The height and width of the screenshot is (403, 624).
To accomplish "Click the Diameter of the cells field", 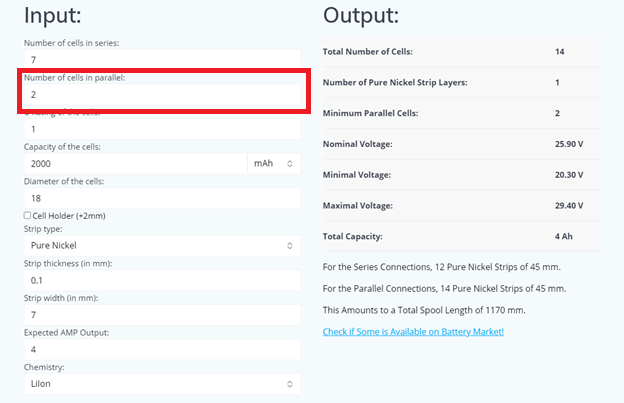I will click(160, 198).
